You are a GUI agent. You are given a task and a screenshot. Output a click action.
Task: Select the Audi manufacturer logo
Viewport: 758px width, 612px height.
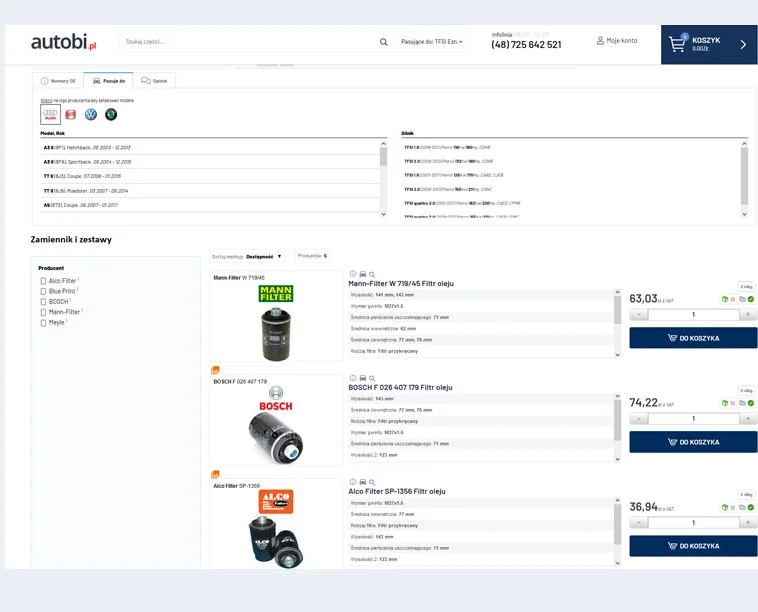point(50,115)
